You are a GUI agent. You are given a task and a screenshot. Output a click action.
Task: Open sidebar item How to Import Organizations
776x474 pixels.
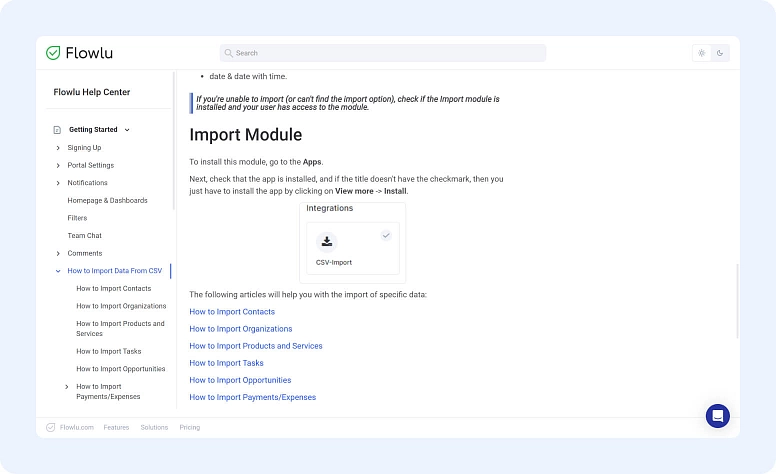[x=121, y=306]
